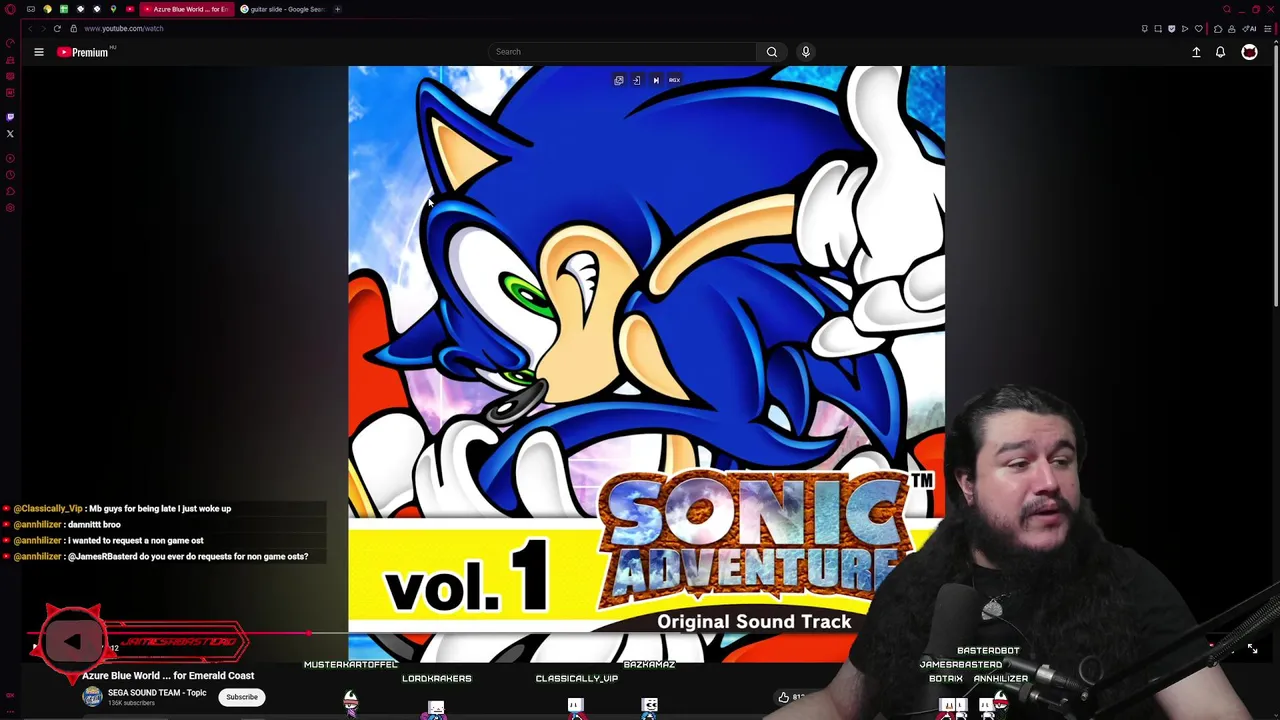Toggle full screen on the video player
1280x720 pixels.
(x=1252, y=649)
